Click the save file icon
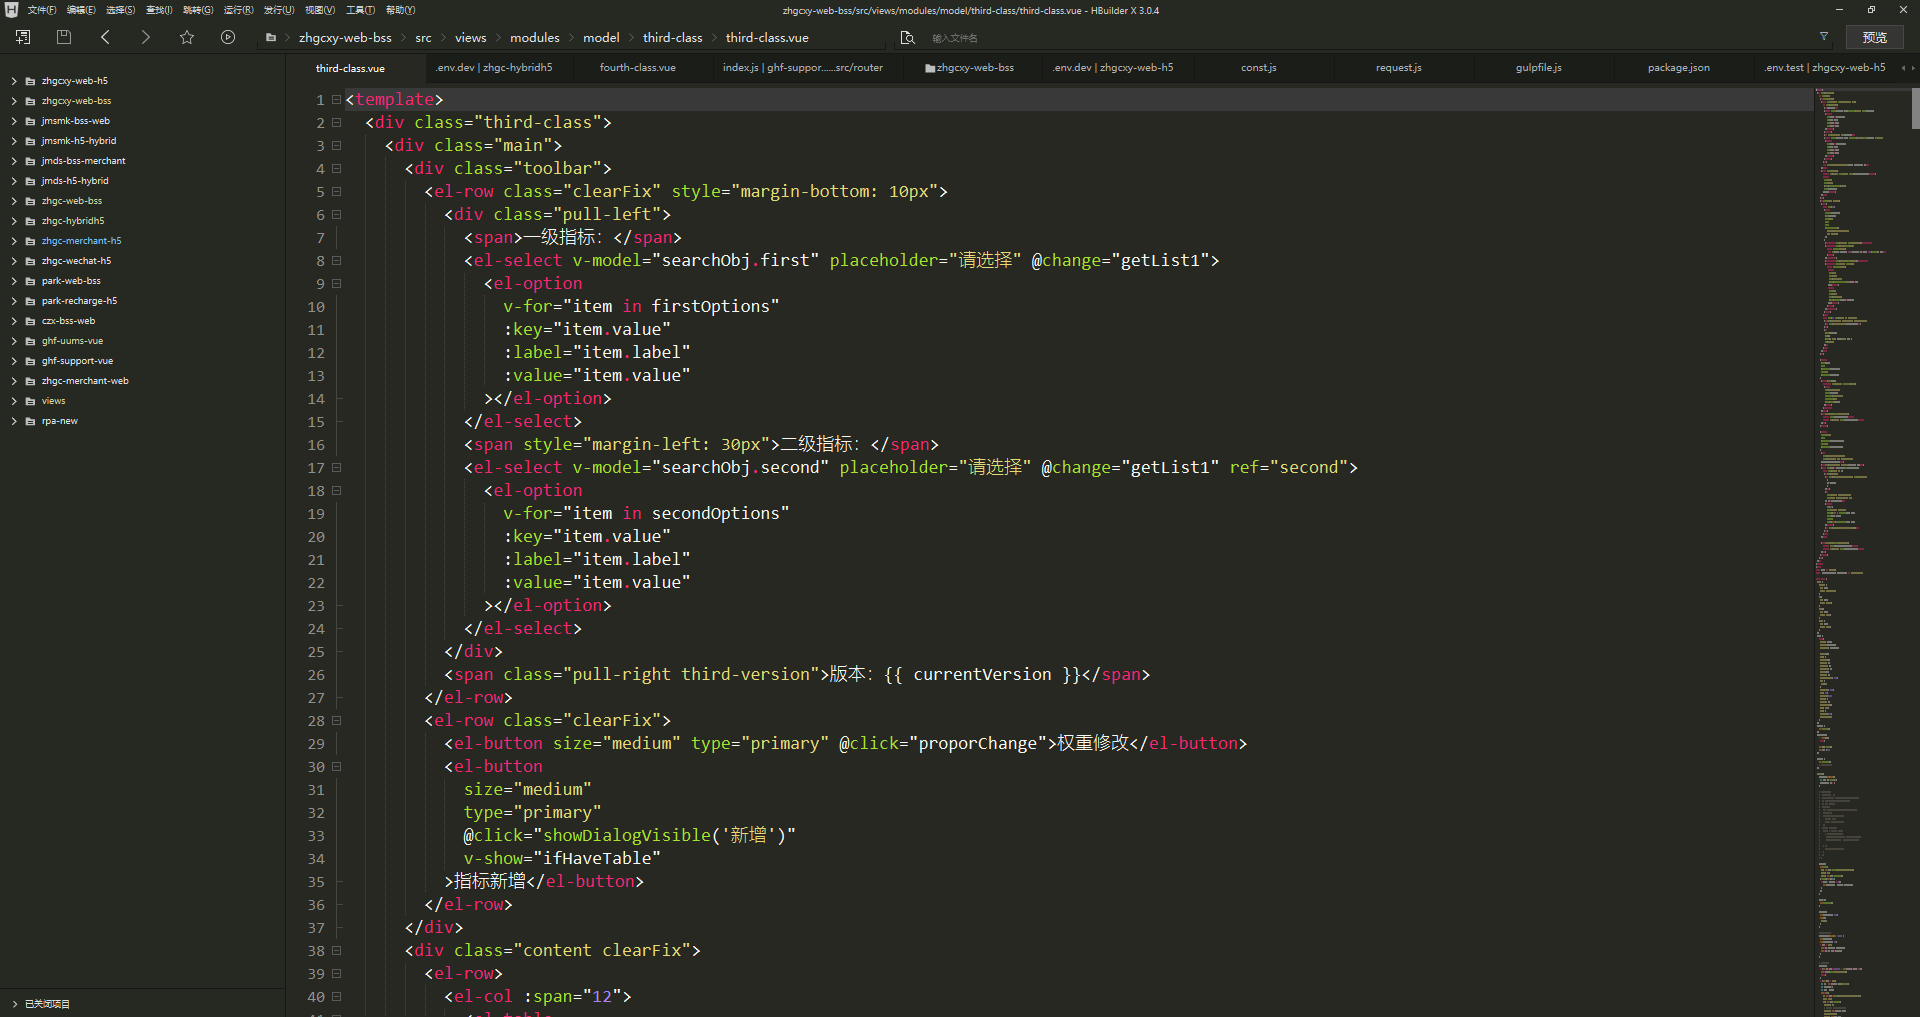1920x1017 pixels. pyautogui.click(x=64, y=37)
